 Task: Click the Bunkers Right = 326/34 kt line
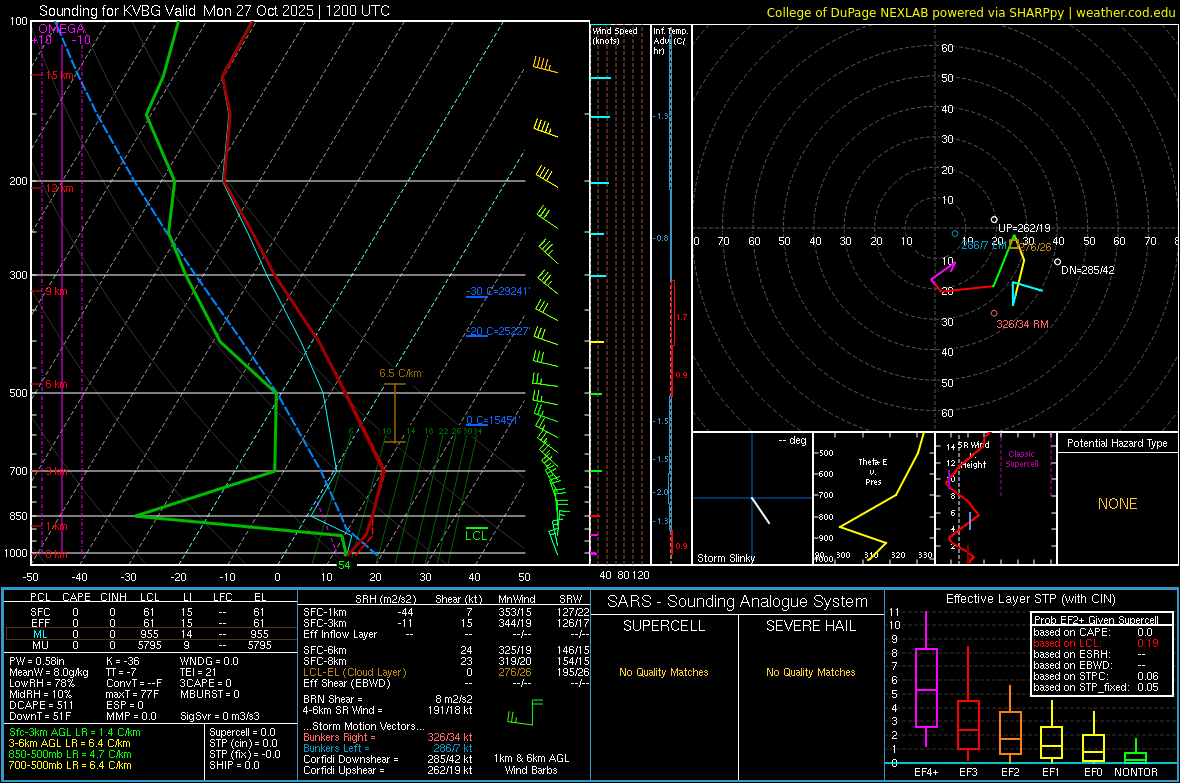(388, 737)
